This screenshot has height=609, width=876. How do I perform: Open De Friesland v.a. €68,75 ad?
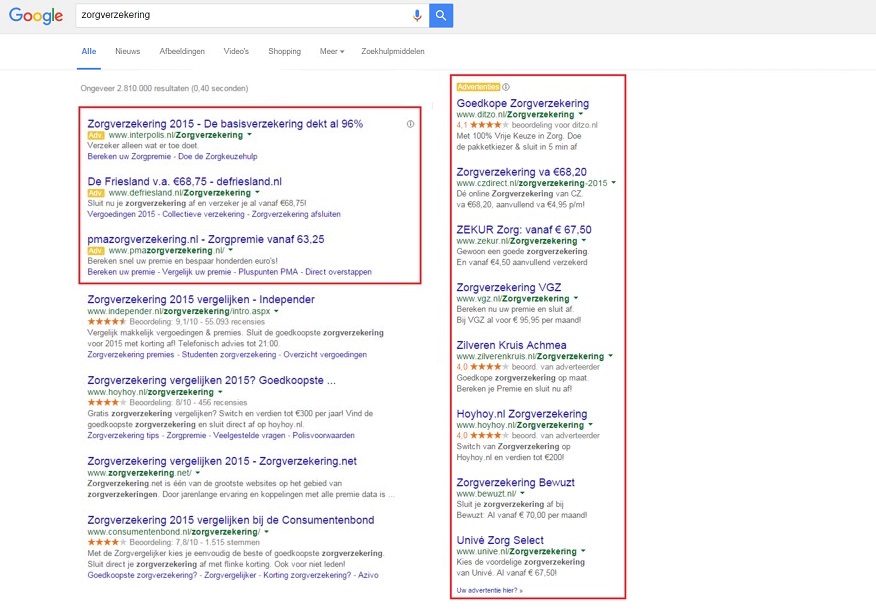(184, 182)
